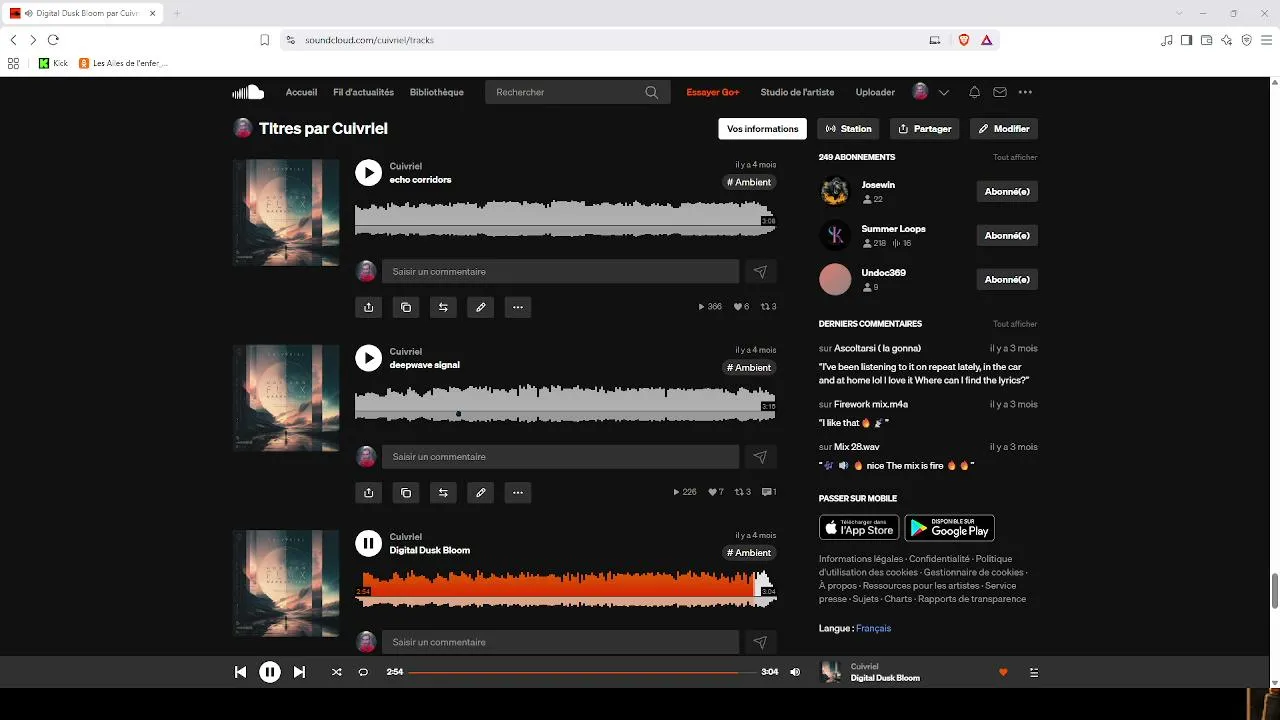
Task: Send comment on echo corridors
Action: click(760, 272)
